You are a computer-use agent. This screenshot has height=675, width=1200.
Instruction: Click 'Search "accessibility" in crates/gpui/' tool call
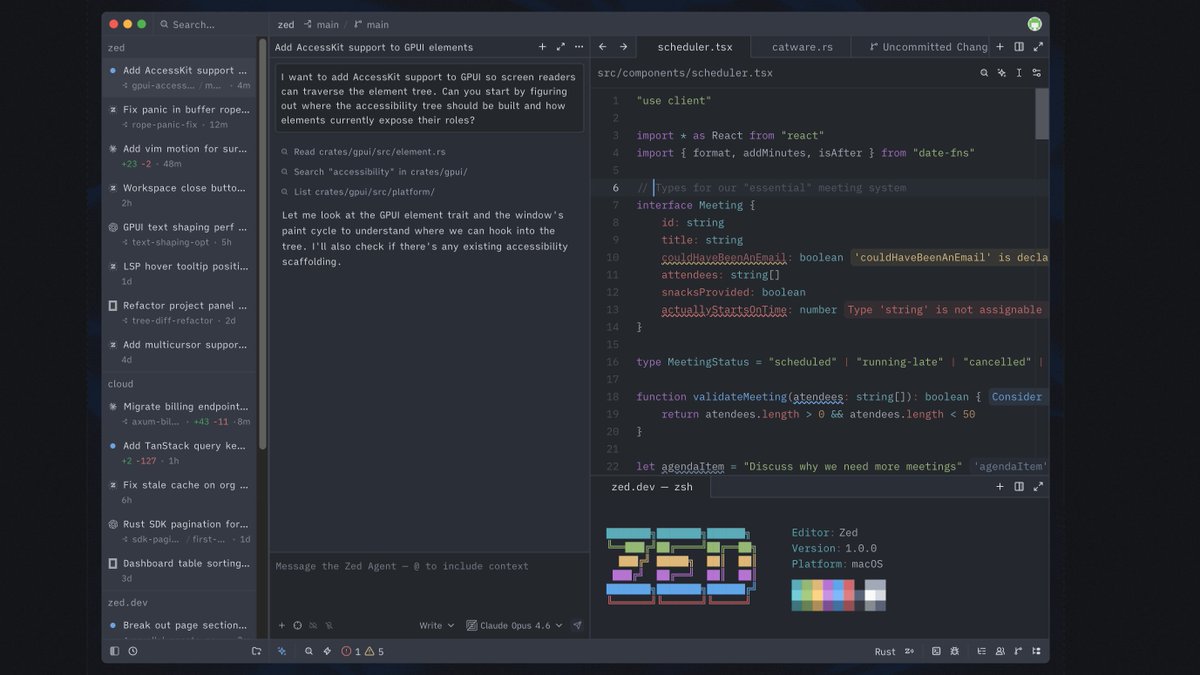tap(373, 172)
